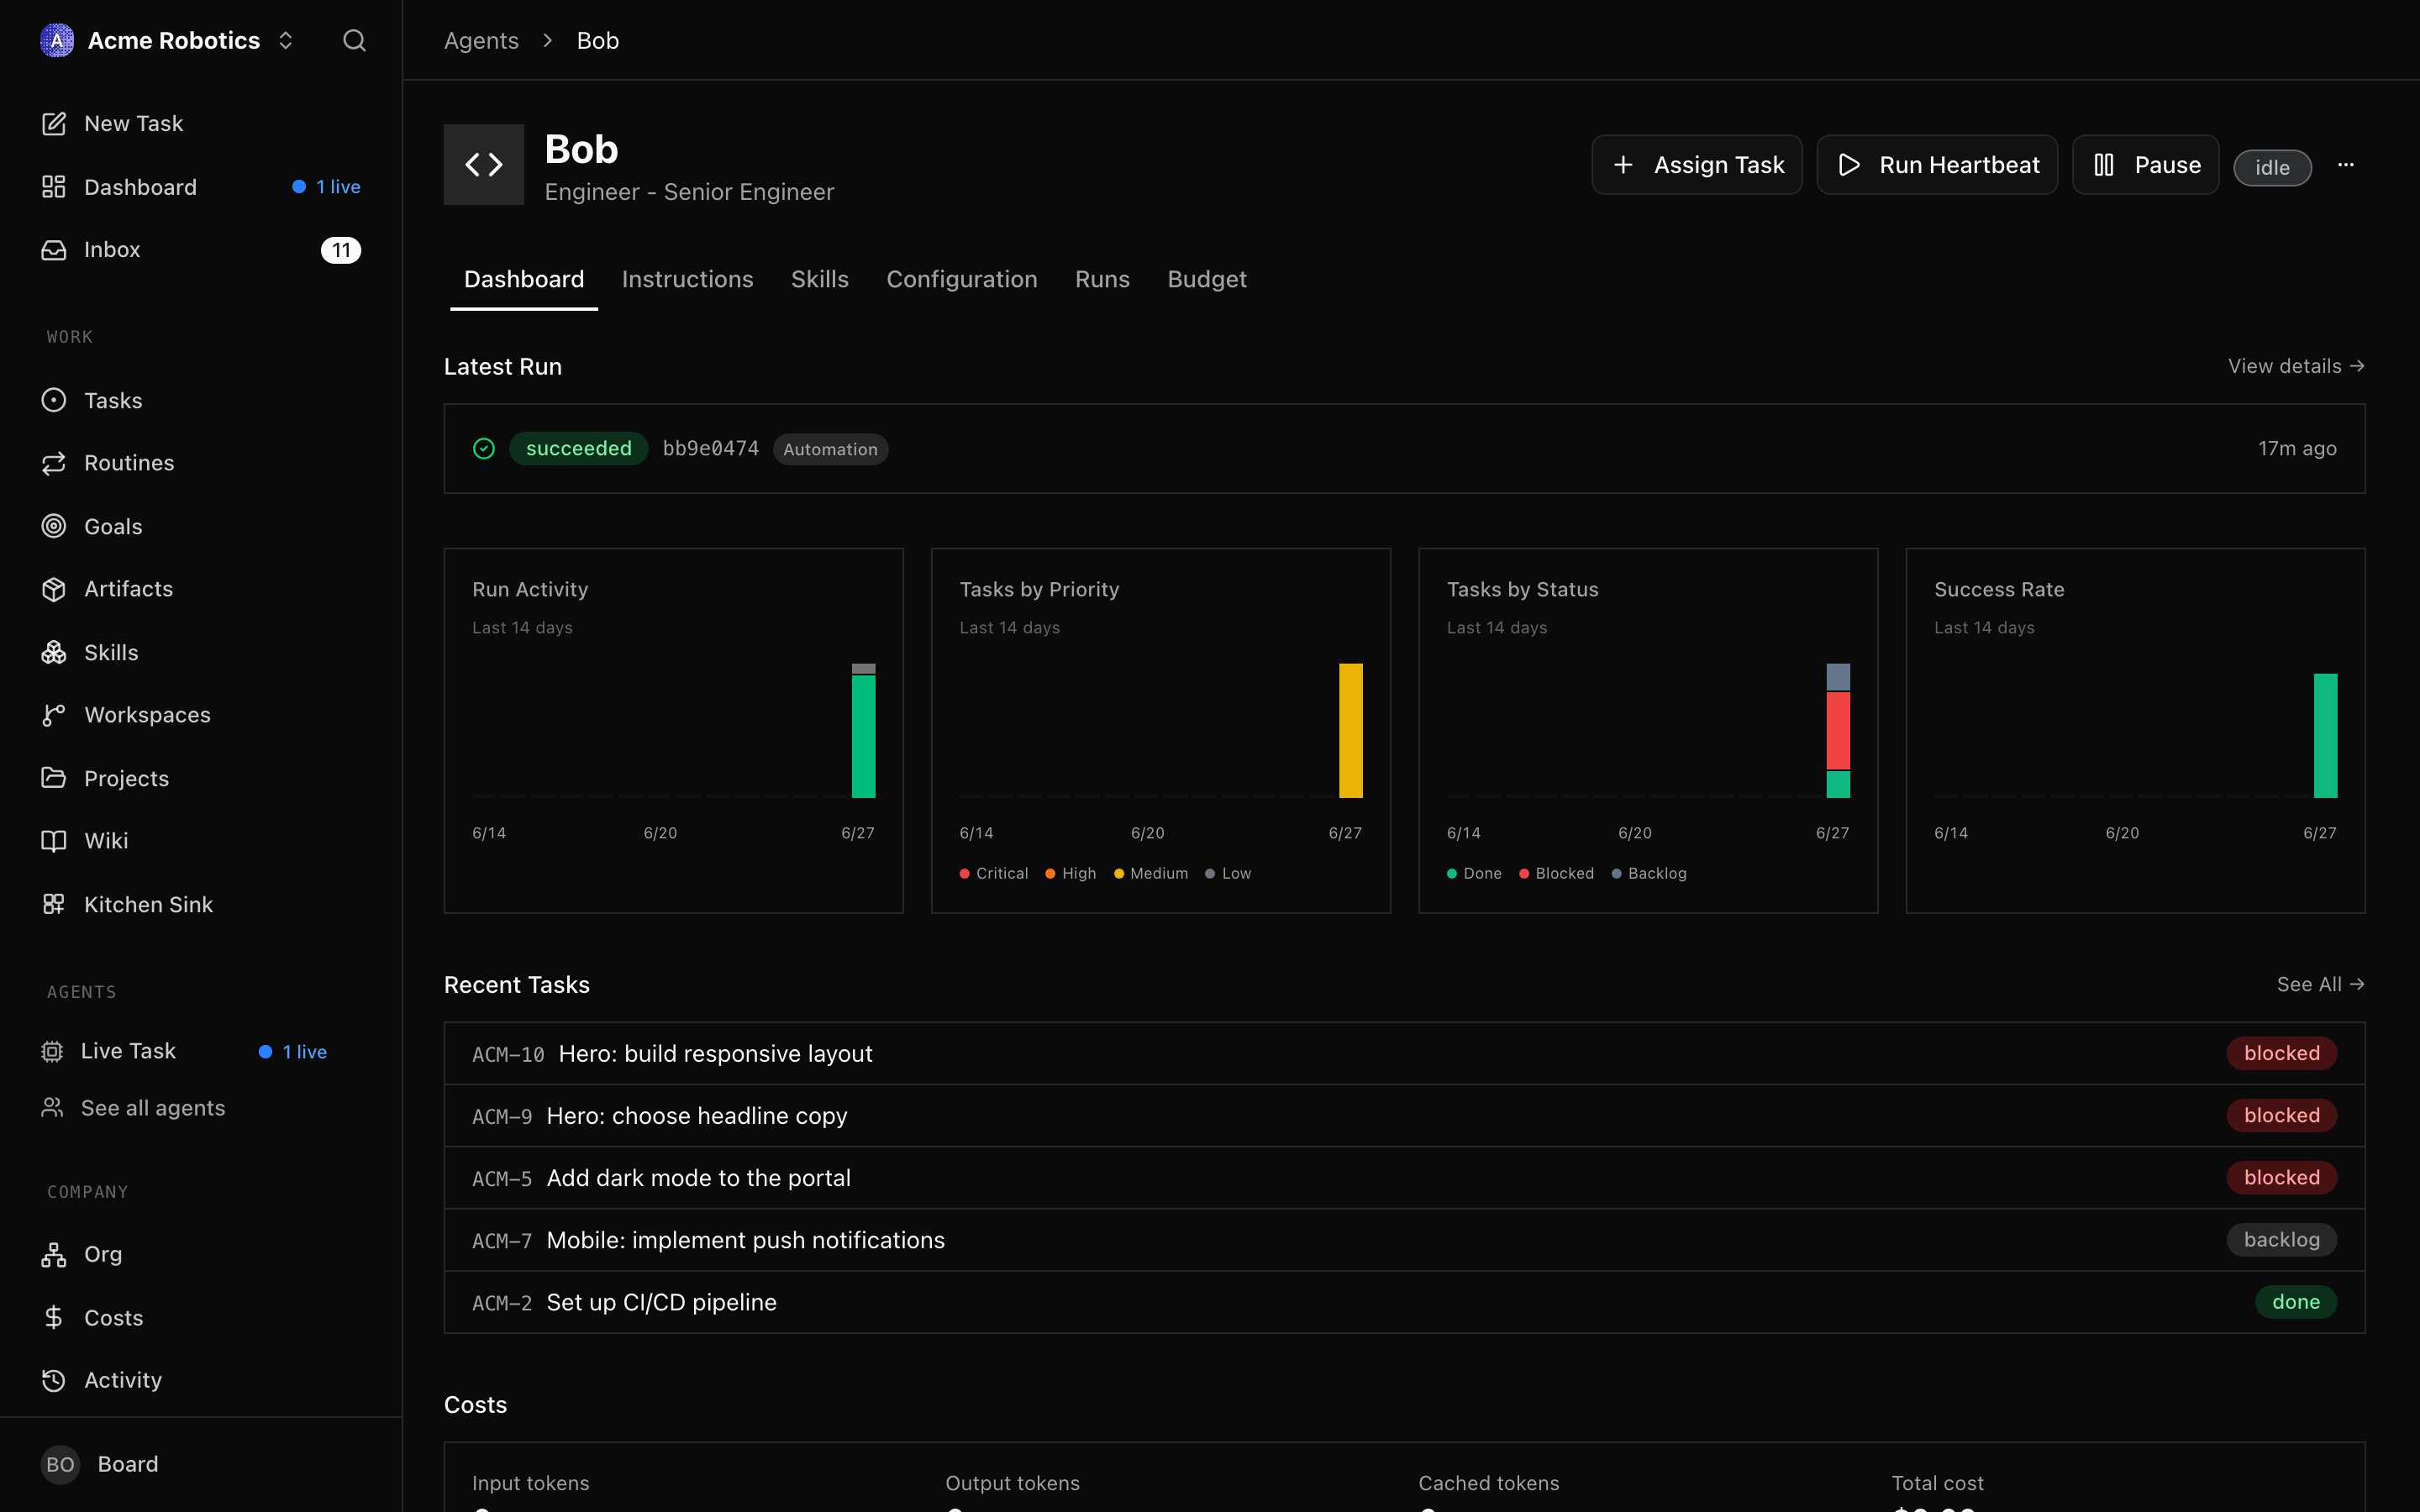Click the New Task pencil icon
2420x1512 pixels.
click(x=54, y=123)
